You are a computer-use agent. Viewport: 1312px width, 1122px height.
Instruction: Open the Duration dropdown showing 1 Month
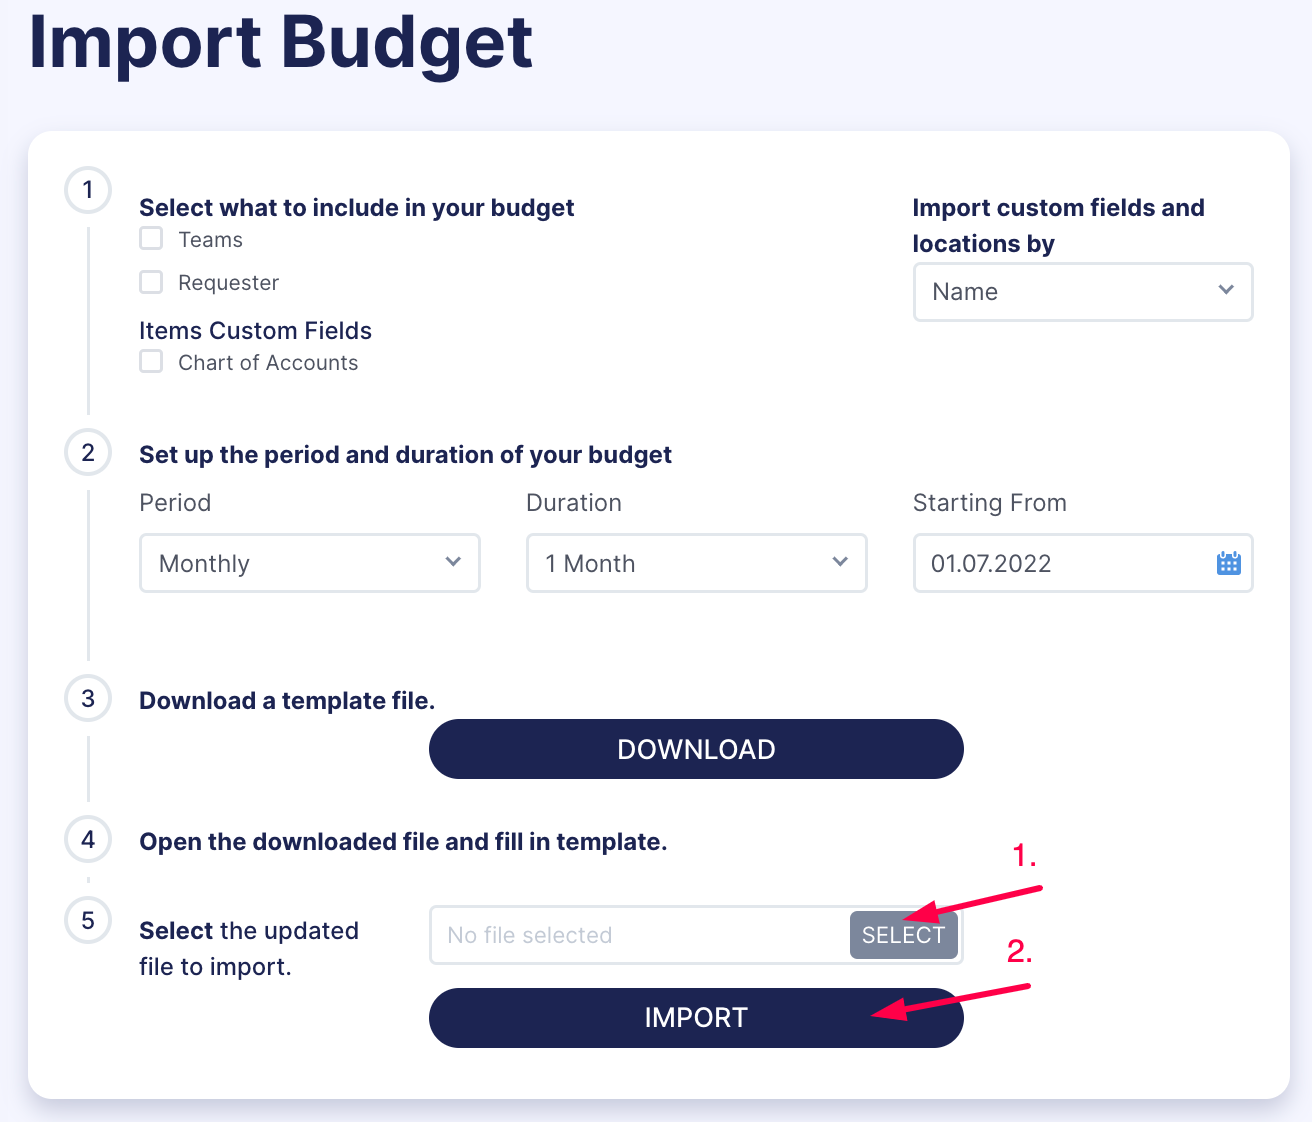696,563
